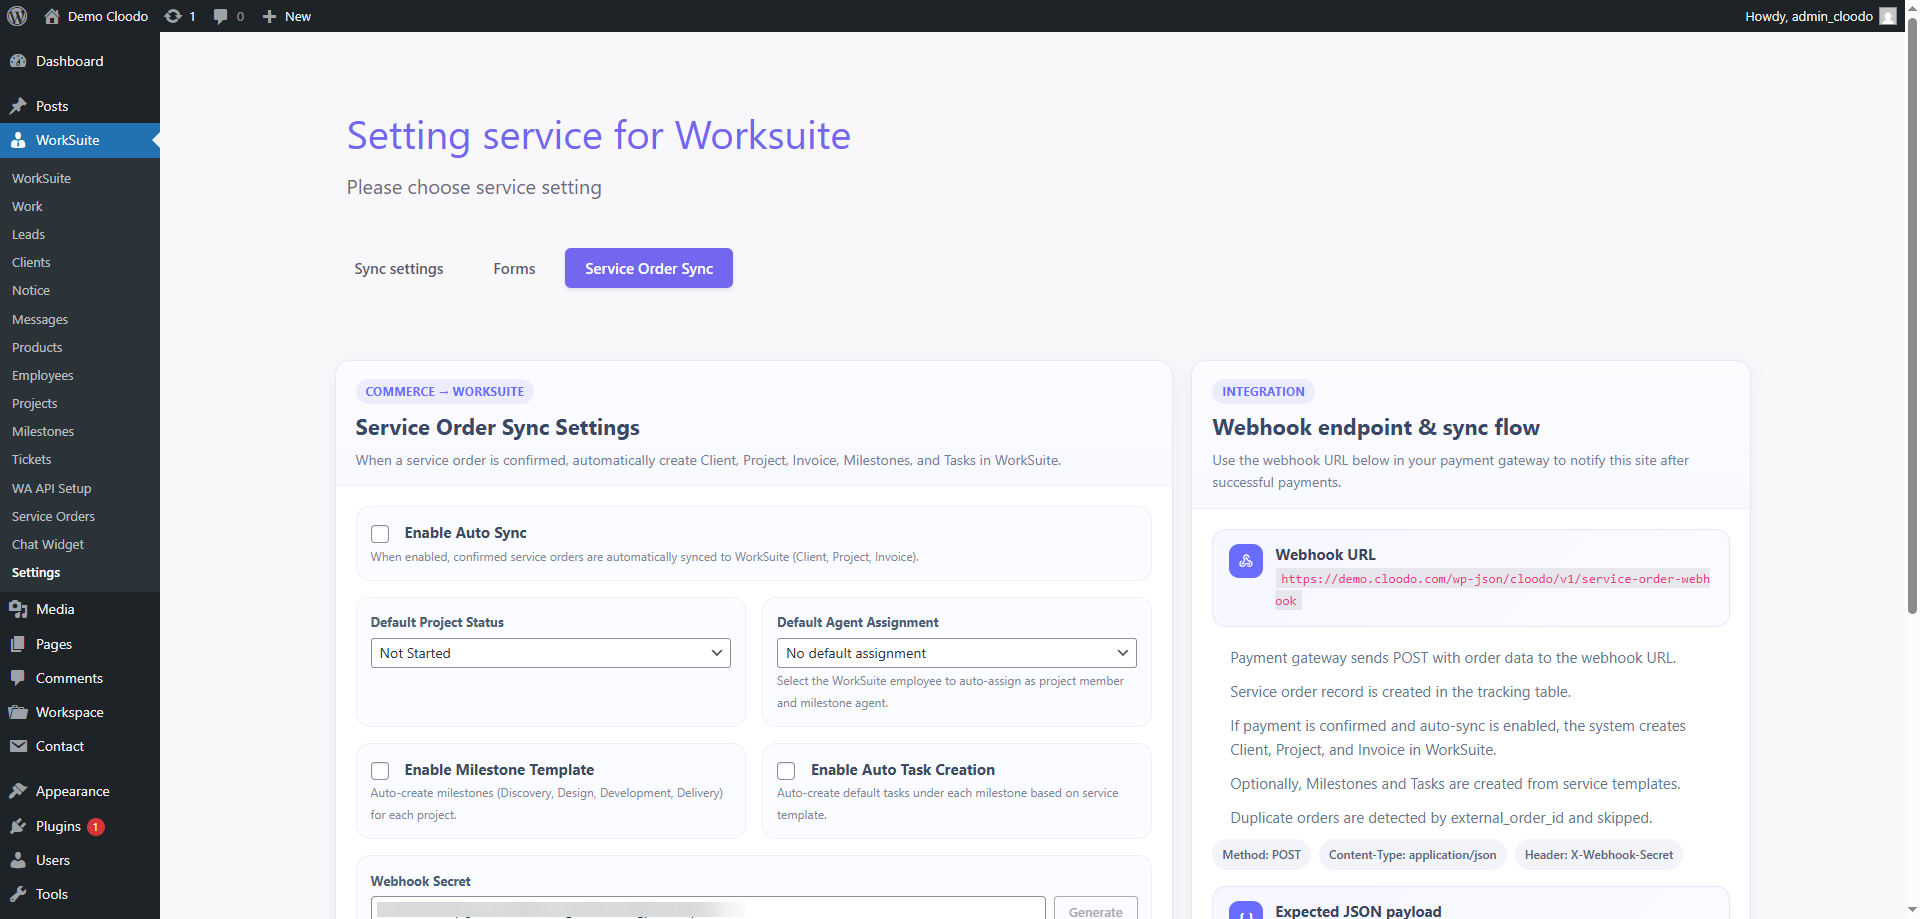Click the Generate button for Webhook Secret
Screen dimensions: 1920x919
pos(1095,911)
